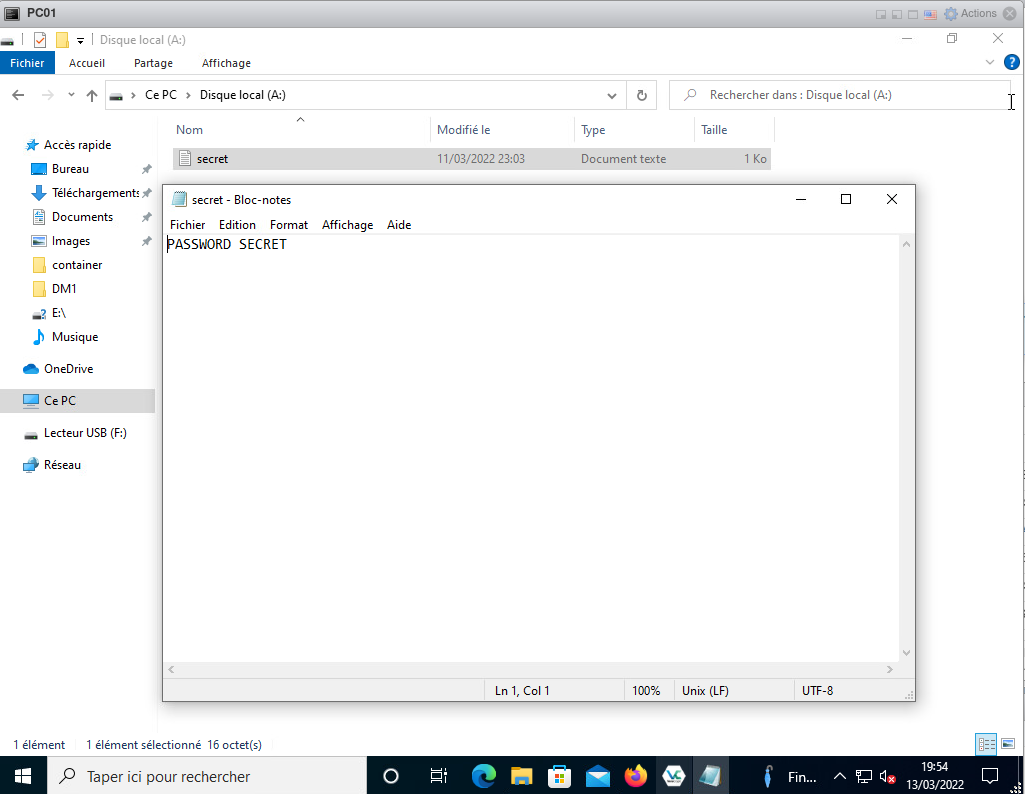Expand the Explorer ribbon chevron
1025x794 pixels.
coord(990,63)
